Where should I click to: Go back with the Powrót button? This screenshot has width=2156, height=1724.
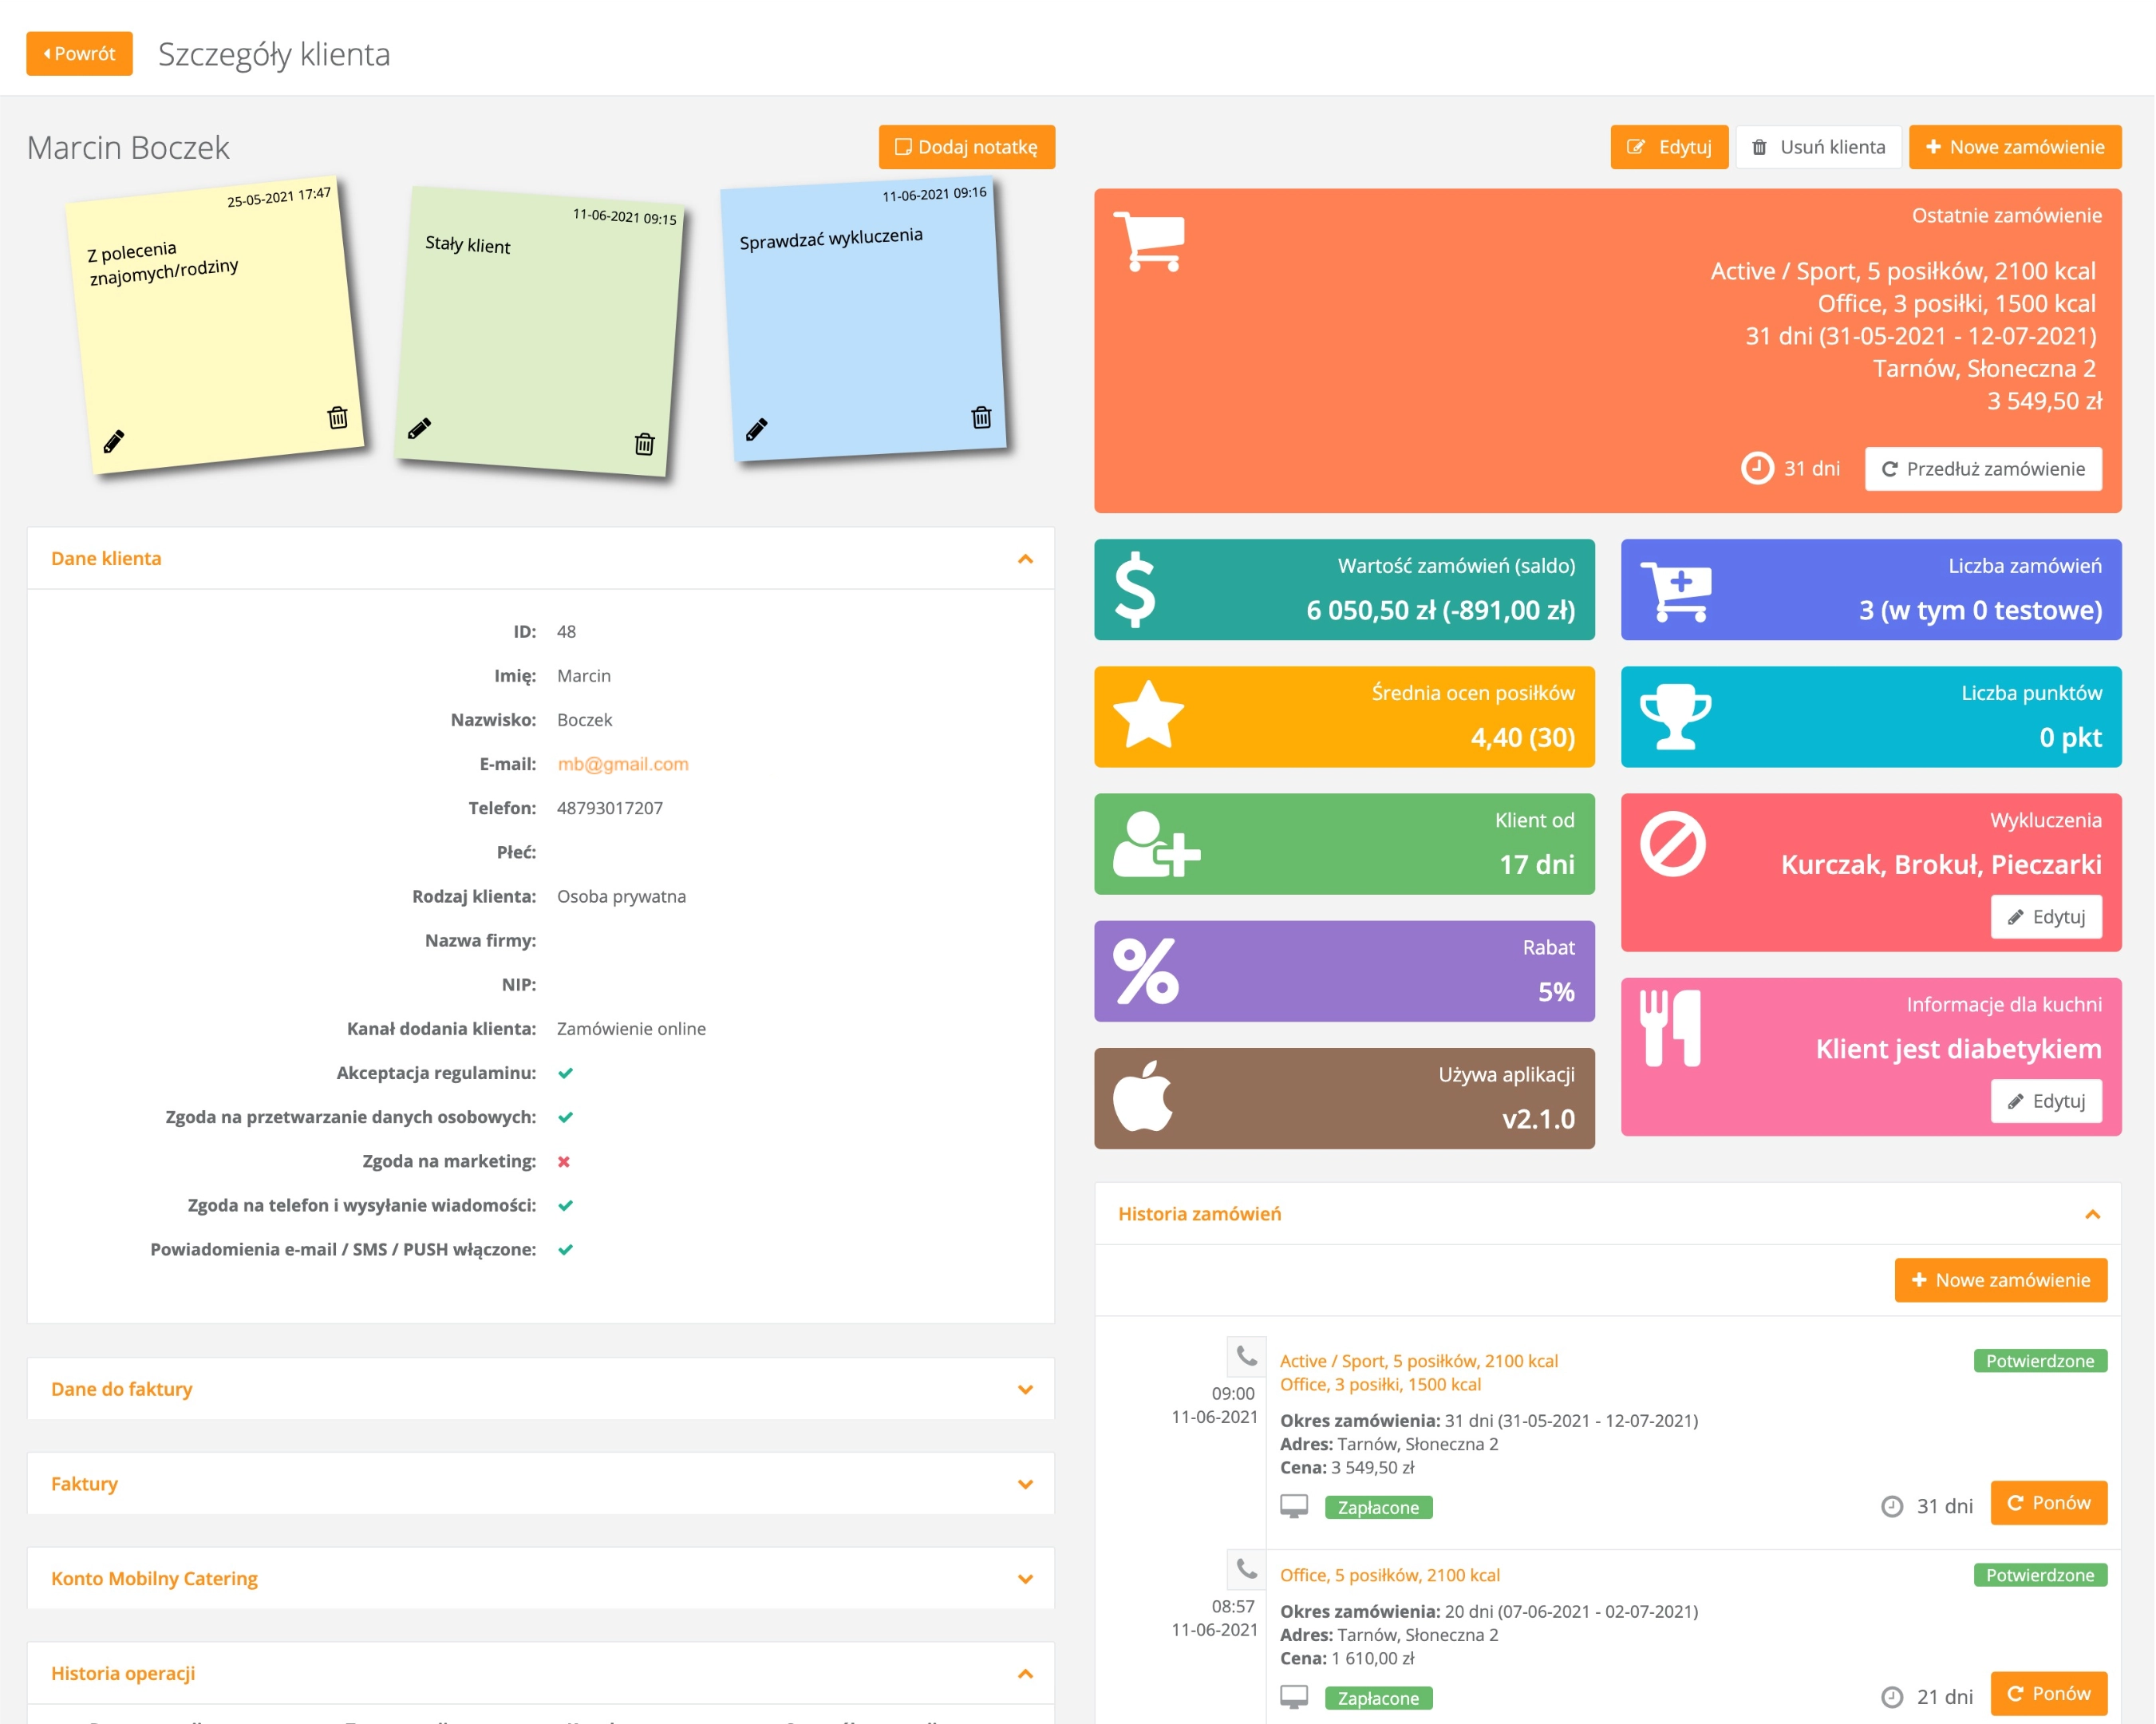[x=79, y=53]
